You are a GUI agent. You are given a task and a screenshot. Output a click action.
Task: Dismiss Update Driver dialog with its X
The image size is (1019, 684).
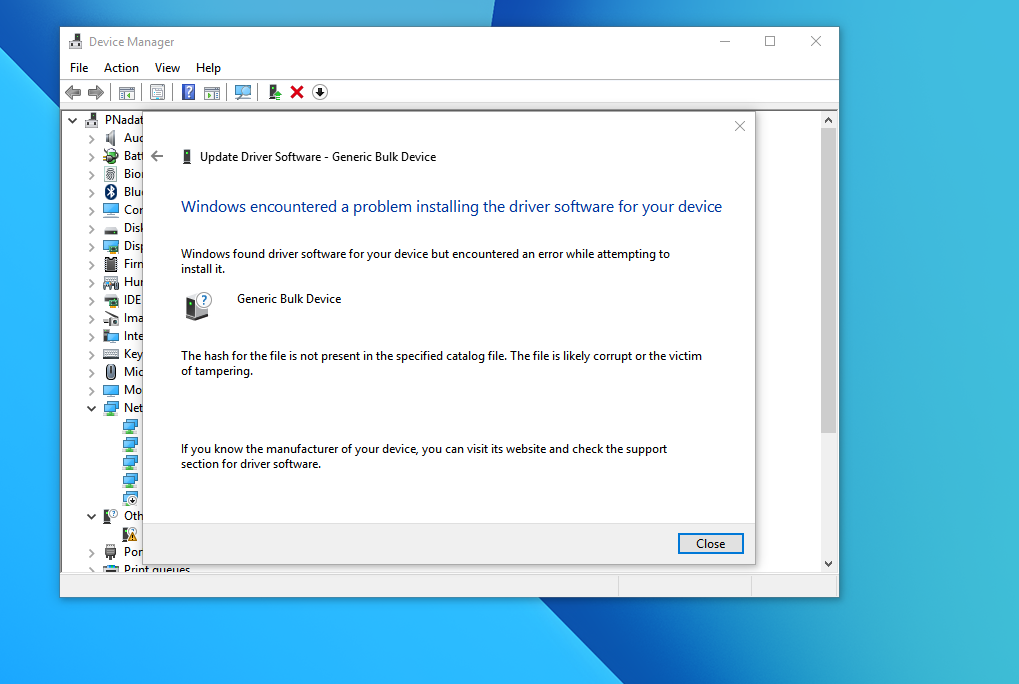(x=740, y=126)
